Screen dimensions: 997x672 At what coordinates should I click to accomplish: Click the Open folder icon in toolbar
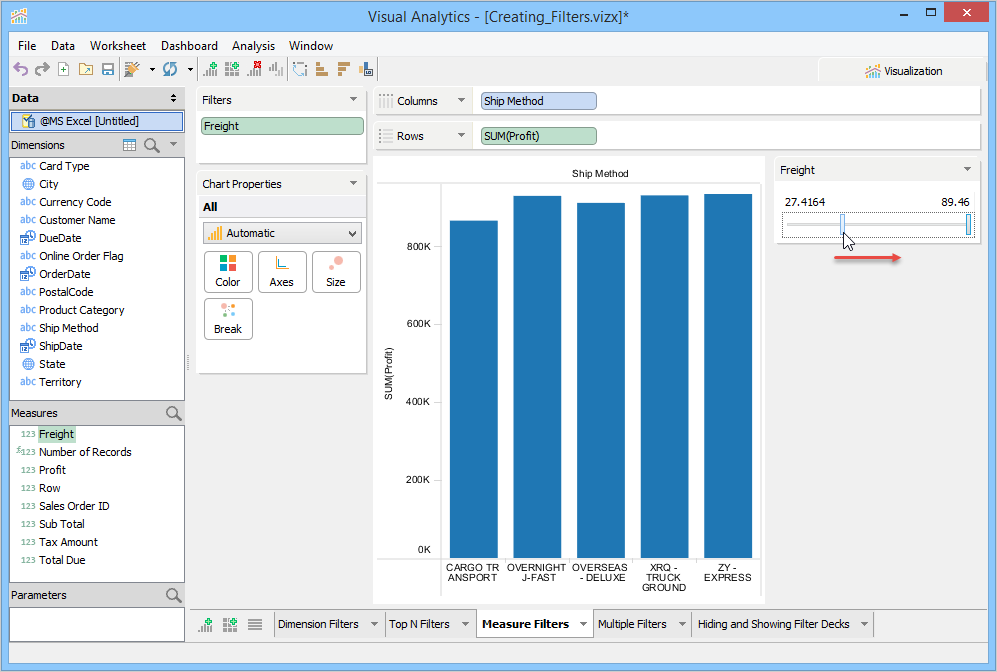[86, 69]
